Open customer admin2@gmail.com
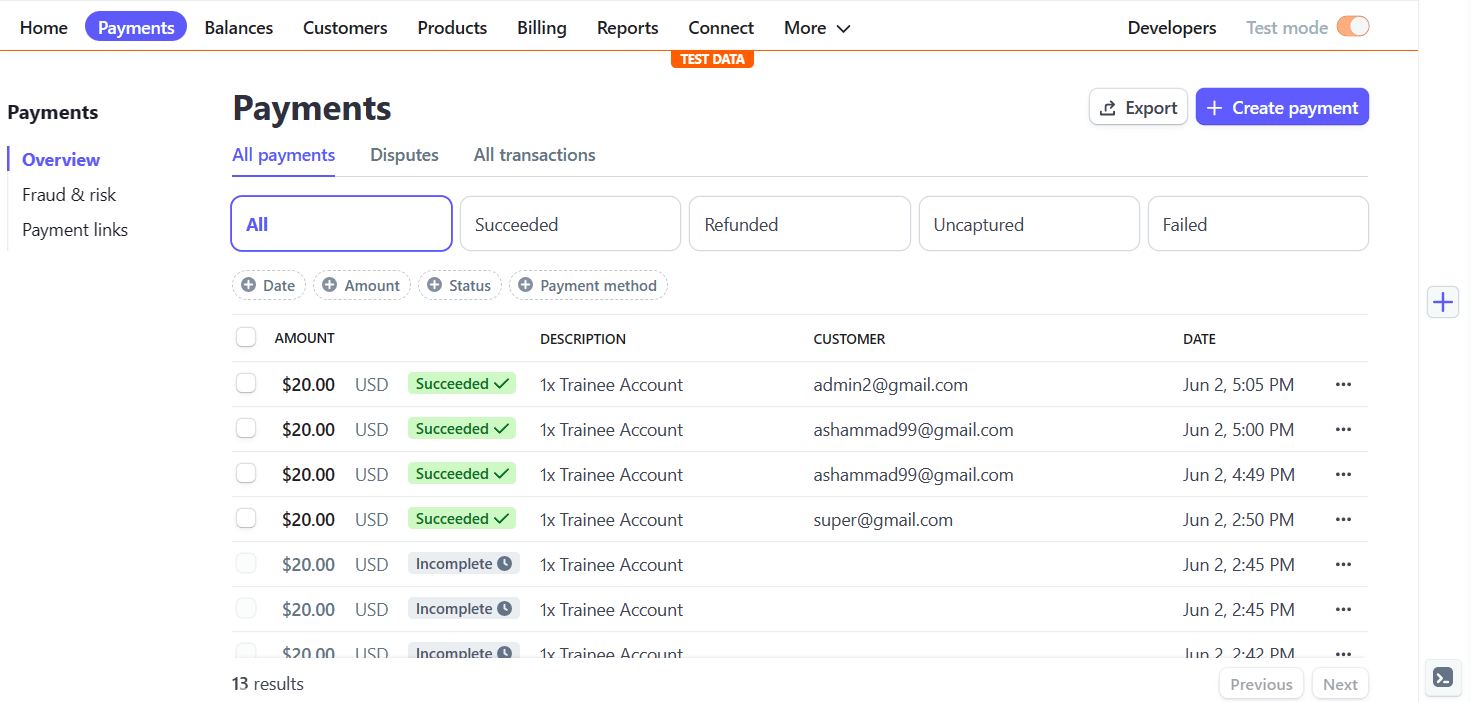1471x702 pixels. coord(890,385)
